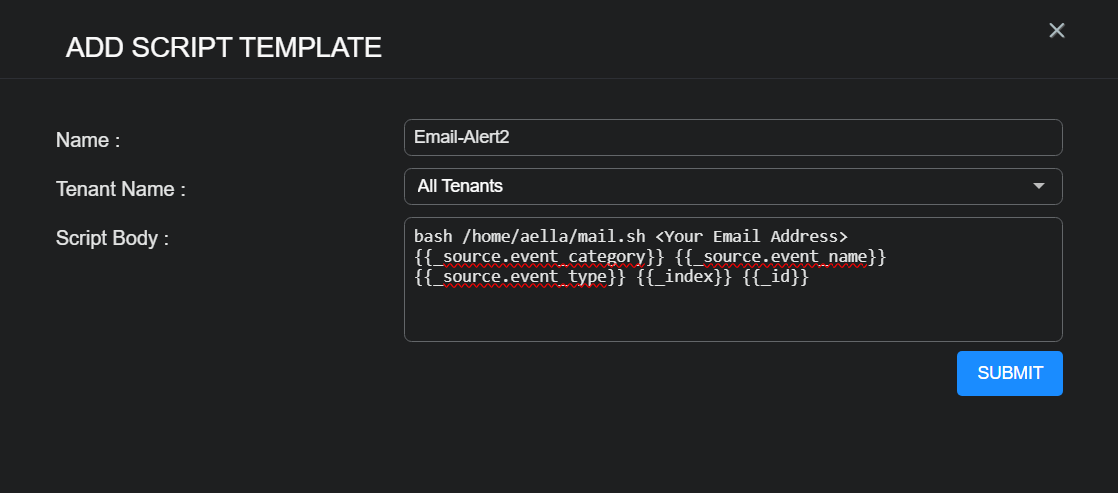This screenshot has height=493, width=1118.
Task: Click the Tenant Name dropdown arrow
Action: [x=1039, y=186]
